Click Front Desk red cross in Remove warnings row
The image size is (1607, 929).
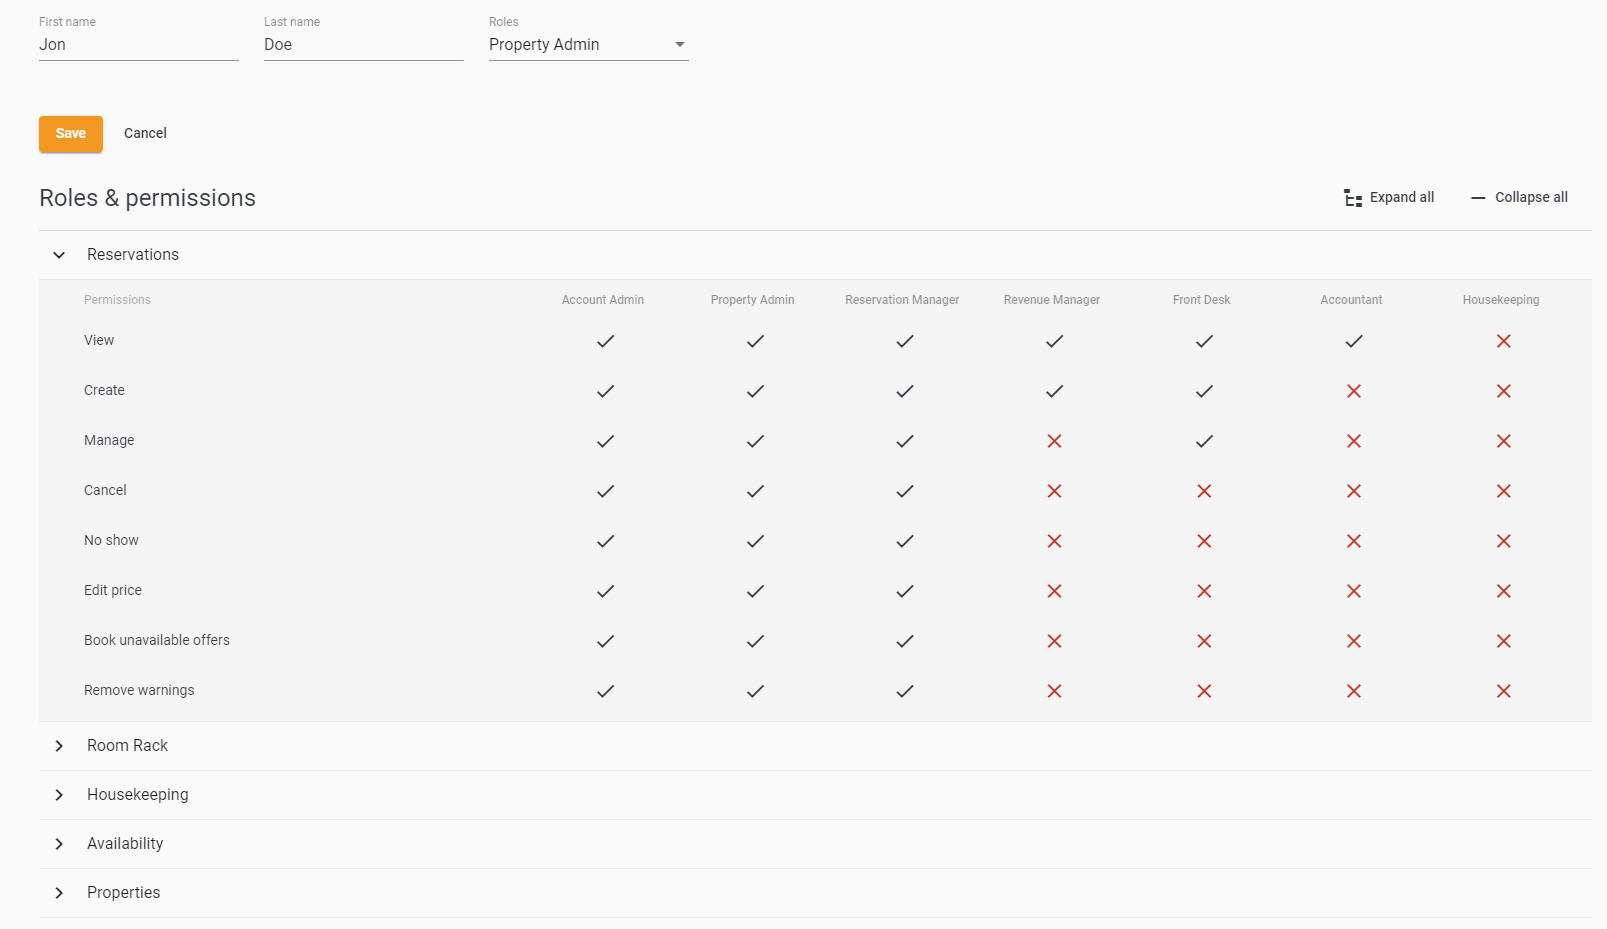coord(1204,691)
